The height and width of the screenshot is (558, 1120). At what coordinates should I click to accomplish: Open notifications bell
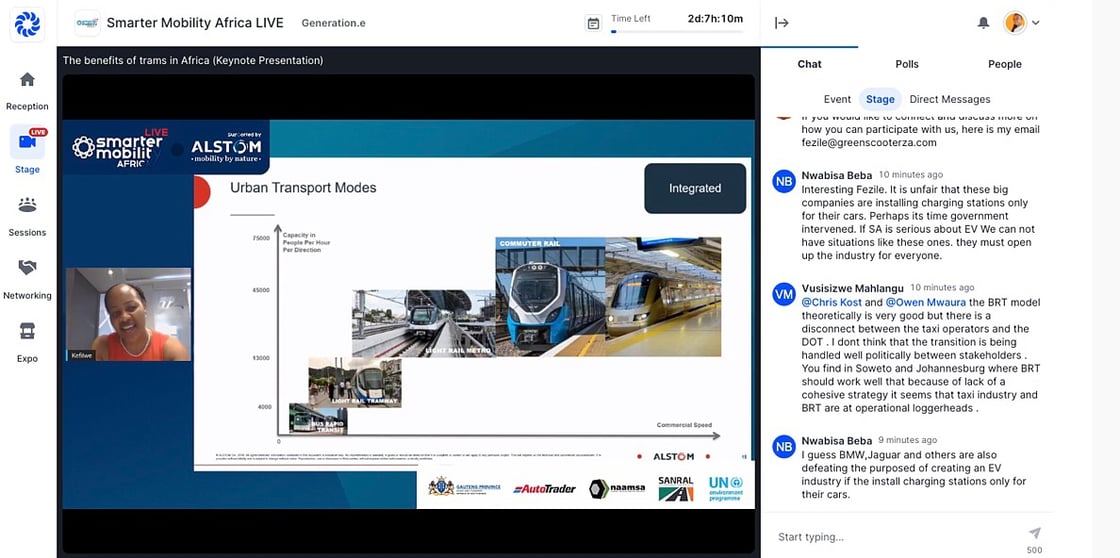[984, 23]
